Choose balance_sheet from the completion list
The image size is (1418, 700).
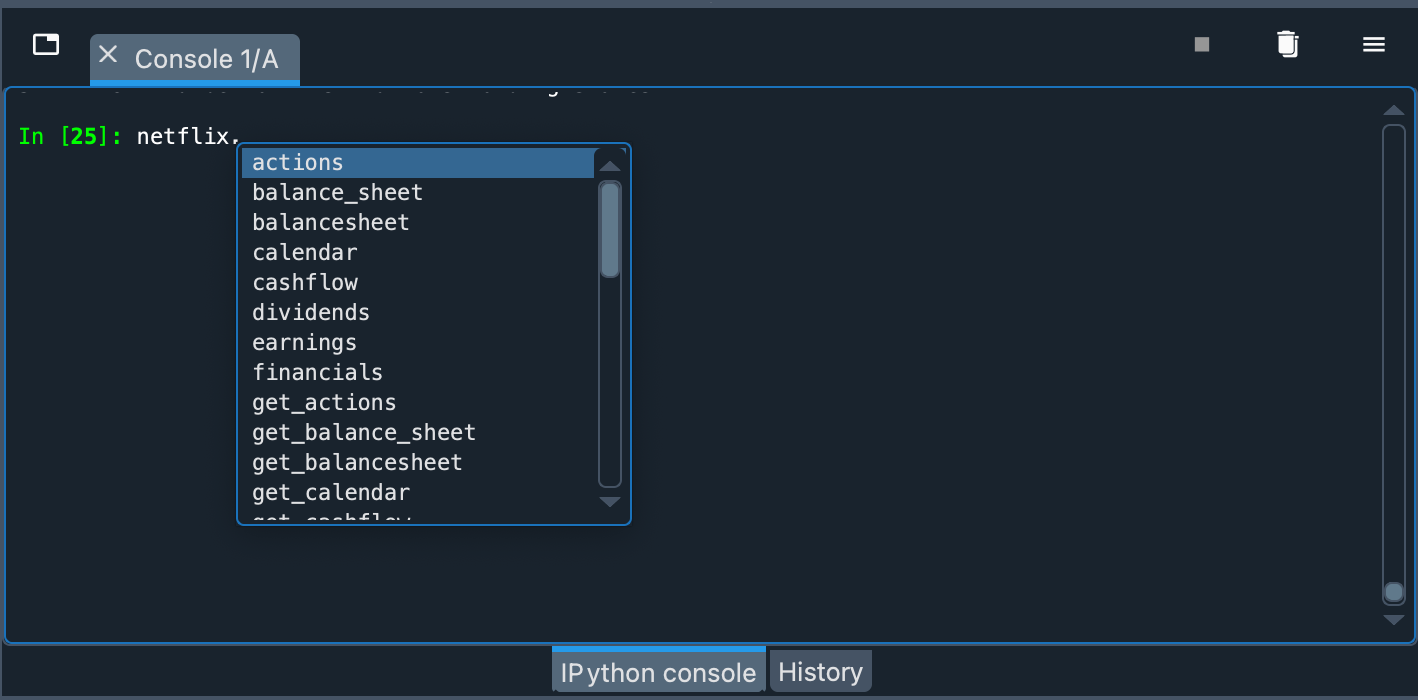point(336,192)
